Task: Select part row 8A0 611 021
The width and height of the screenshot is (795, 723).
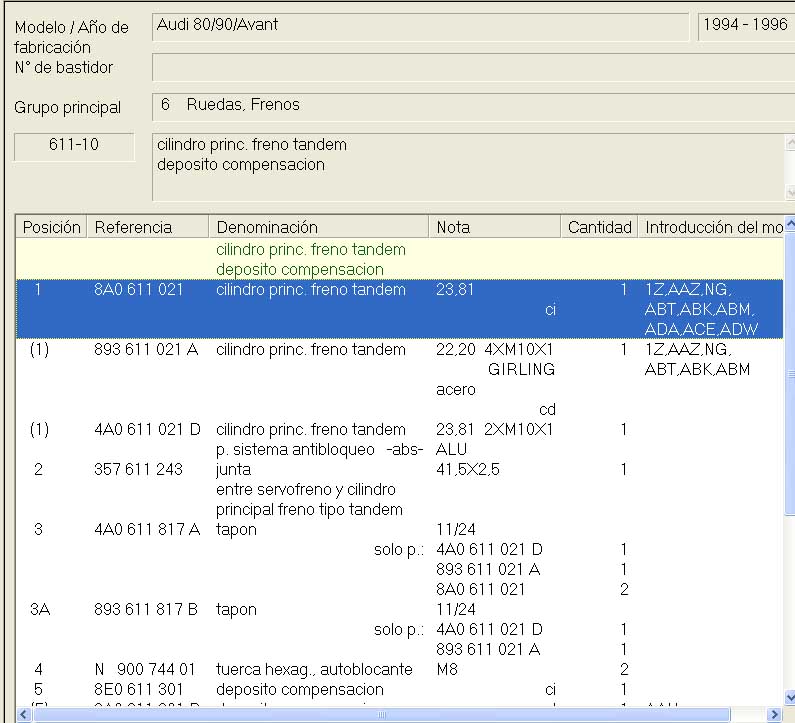Action: (x=400, y=309)
